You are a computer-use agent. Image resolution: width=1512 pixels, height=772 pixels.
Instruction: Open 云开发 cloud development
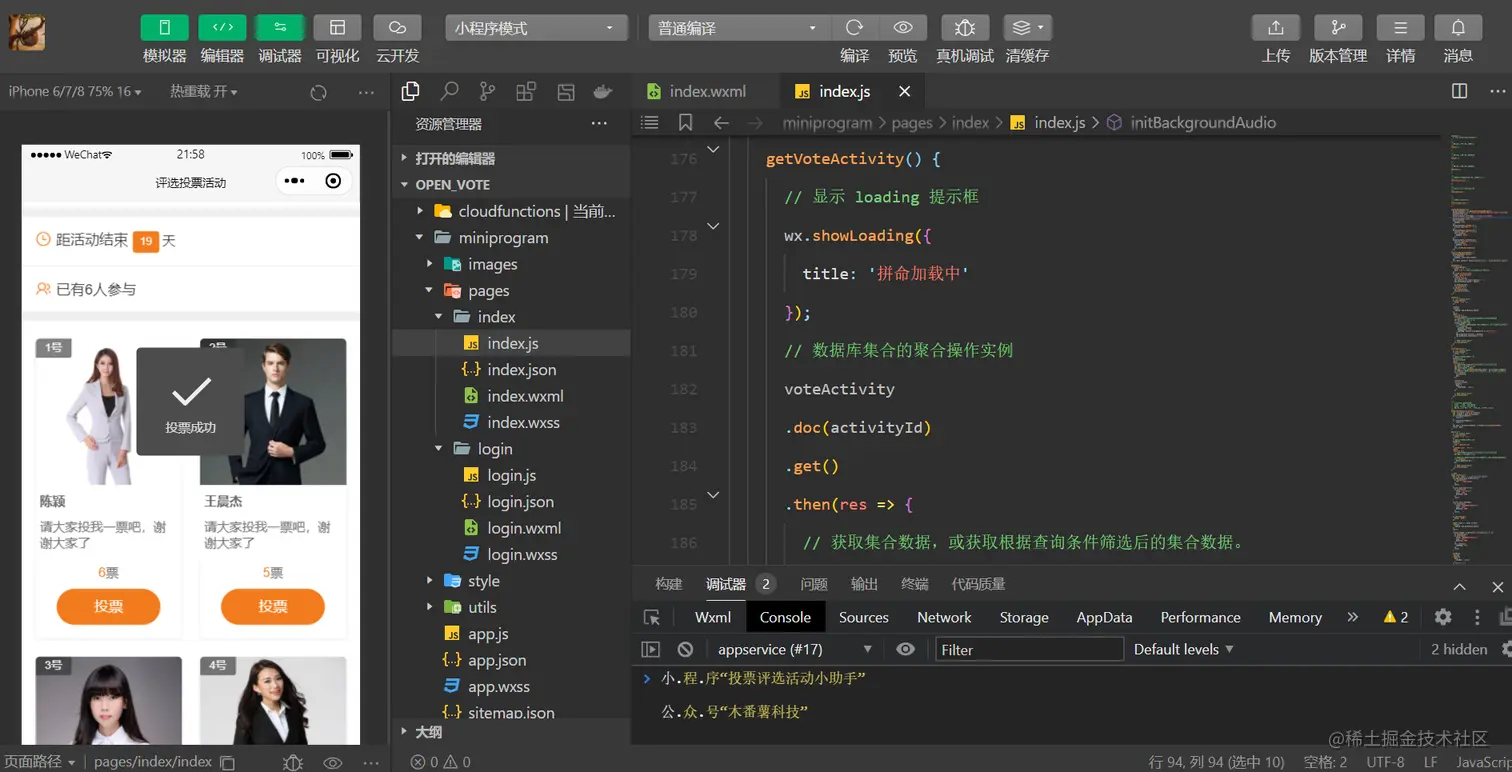point(397,28)
